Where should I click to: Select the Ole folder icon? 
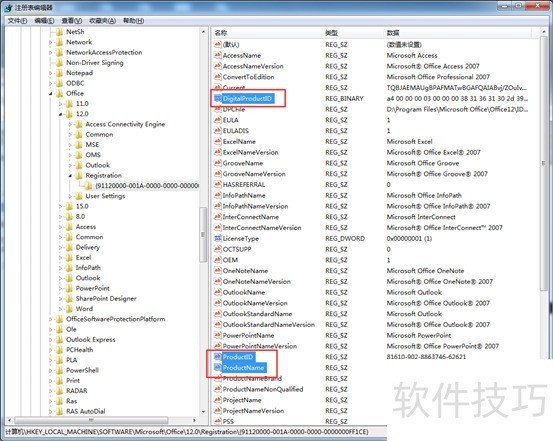coord(59,329)
